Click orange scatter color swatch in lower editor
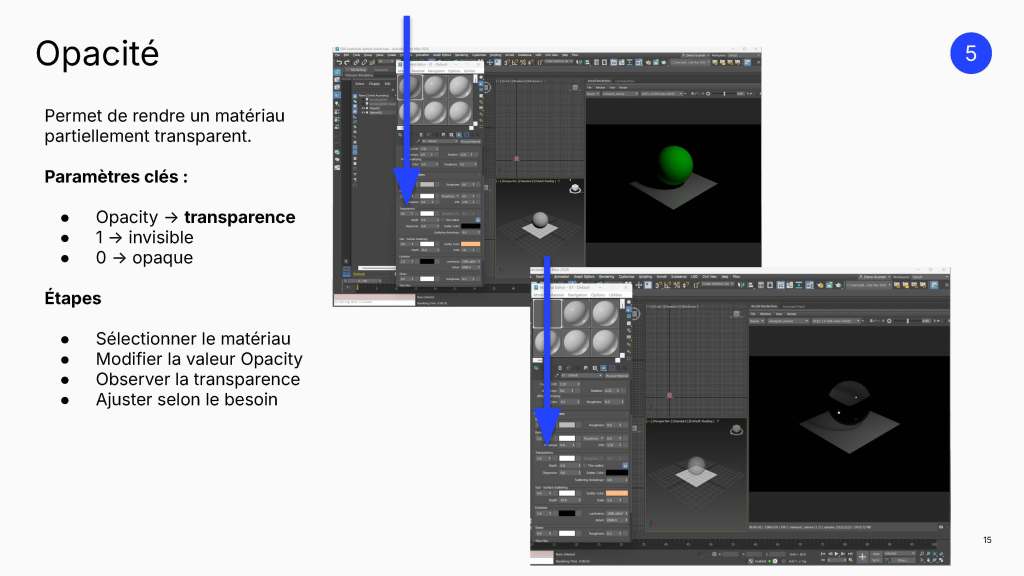 point(616,493)
